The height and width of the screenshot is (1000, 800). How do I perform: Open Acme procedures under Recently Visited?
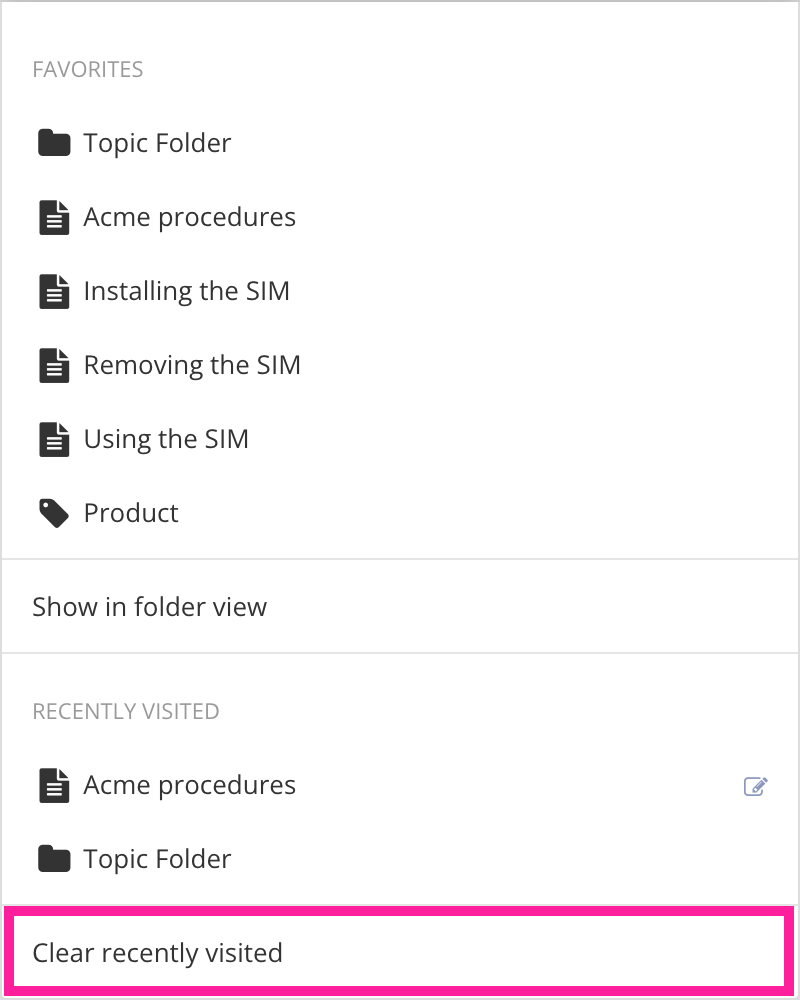189,785
